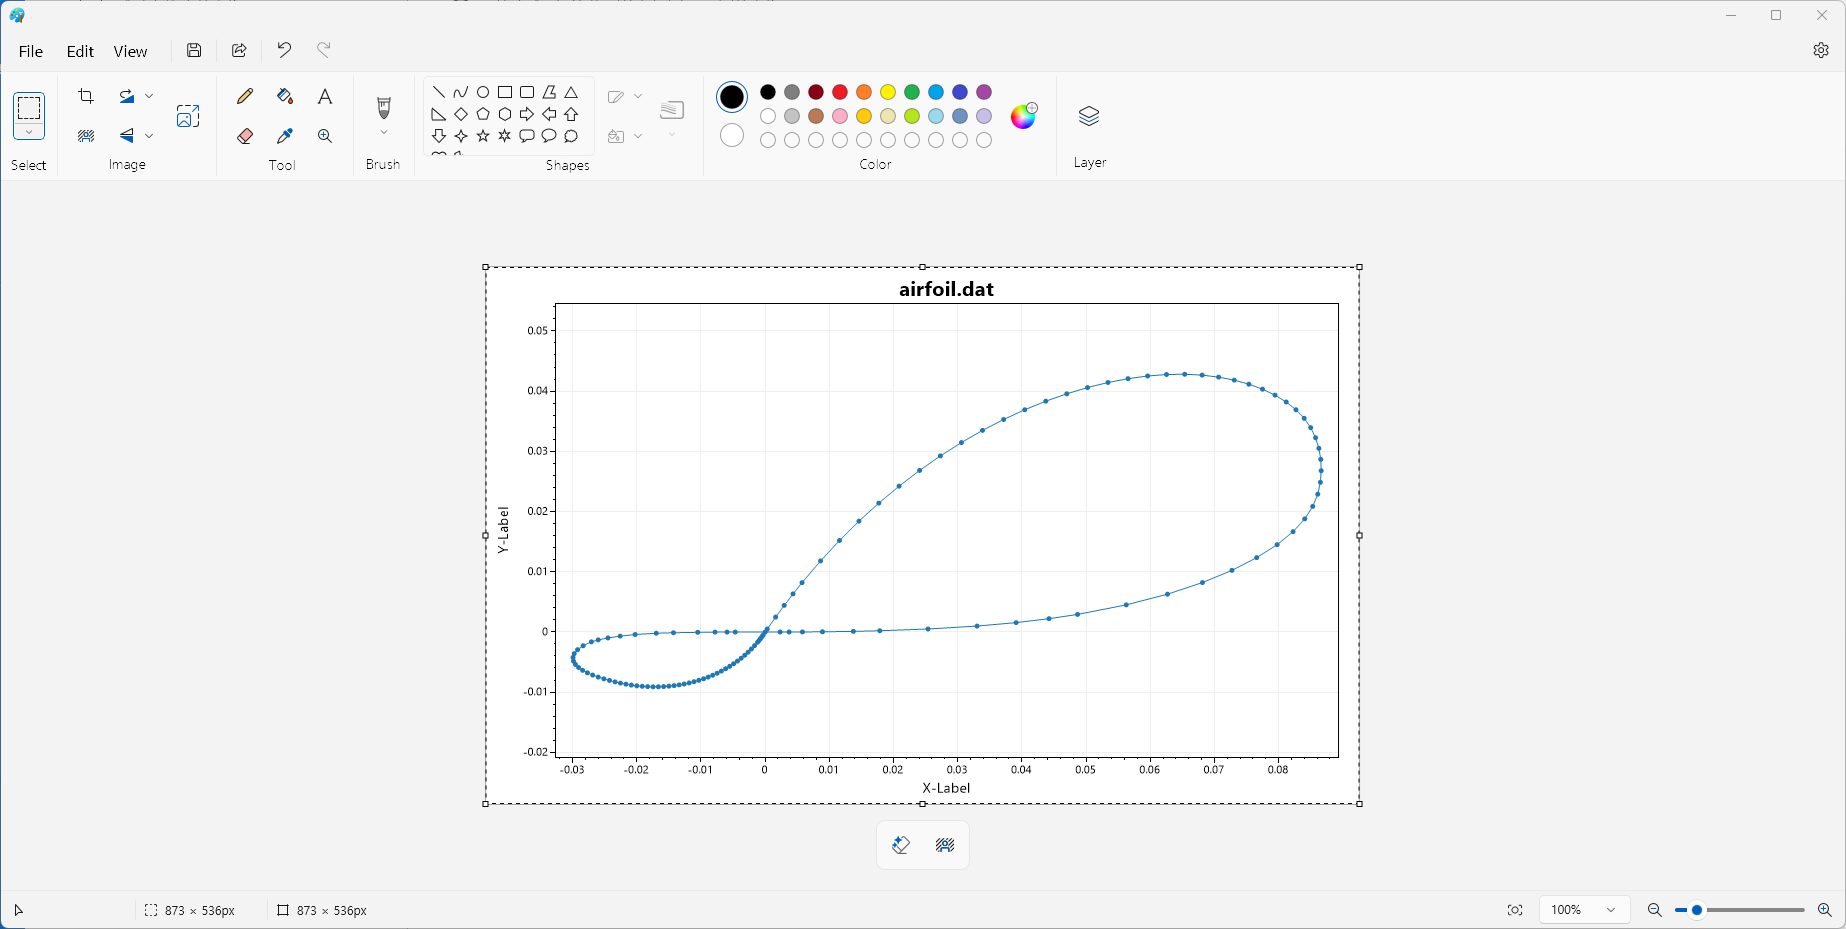This screenshot has width=1846, height=929.
Task: Choose the Line shape
Action: [x=439, y=92]
